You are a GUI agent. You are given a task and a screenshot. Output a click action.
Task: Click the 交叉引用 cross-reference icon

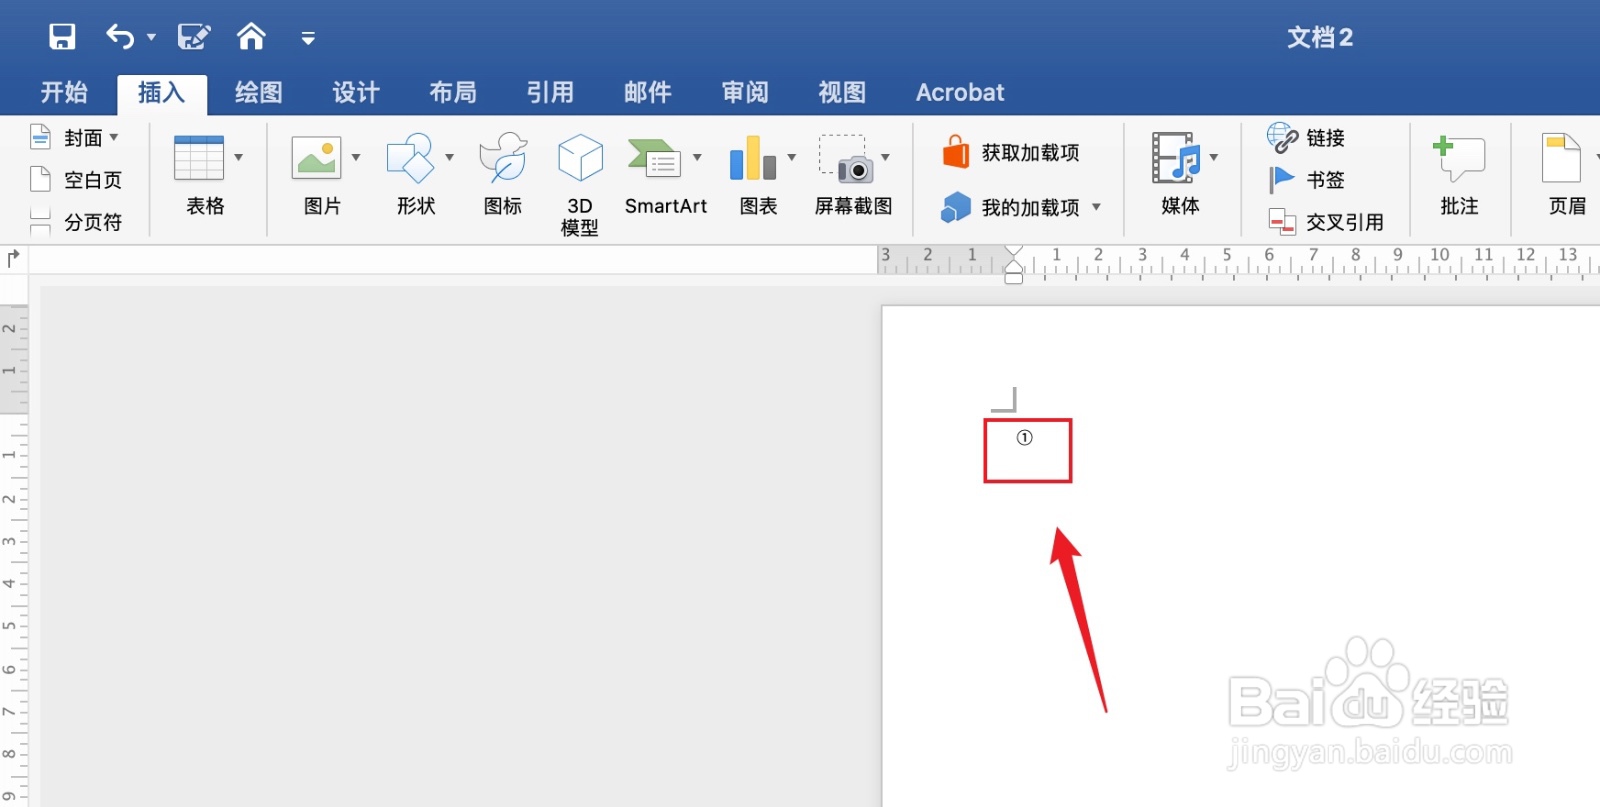click(1282, 221)
